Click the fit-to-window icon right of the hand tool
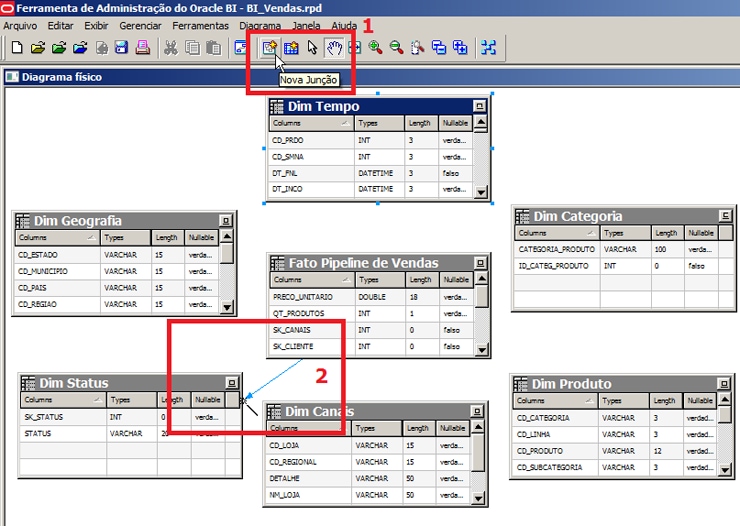The width and height of the screenshot is (740, 526). (355, 48)
